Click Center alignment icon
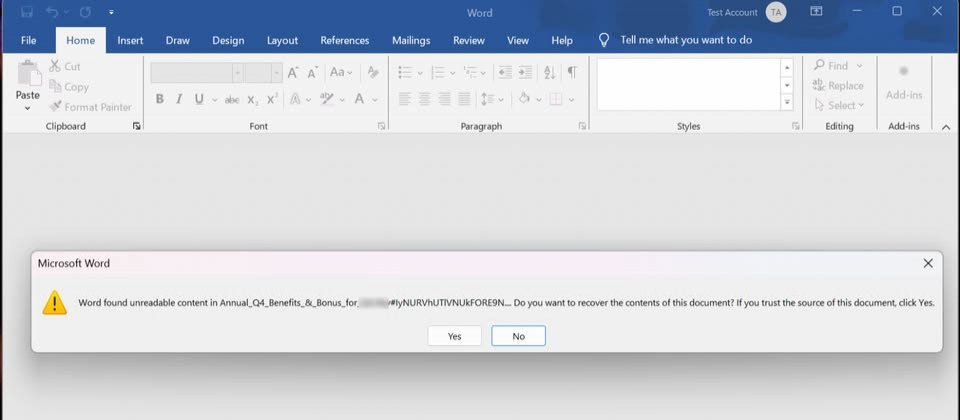Screen dimensions: 960x420 click(424, 99)
